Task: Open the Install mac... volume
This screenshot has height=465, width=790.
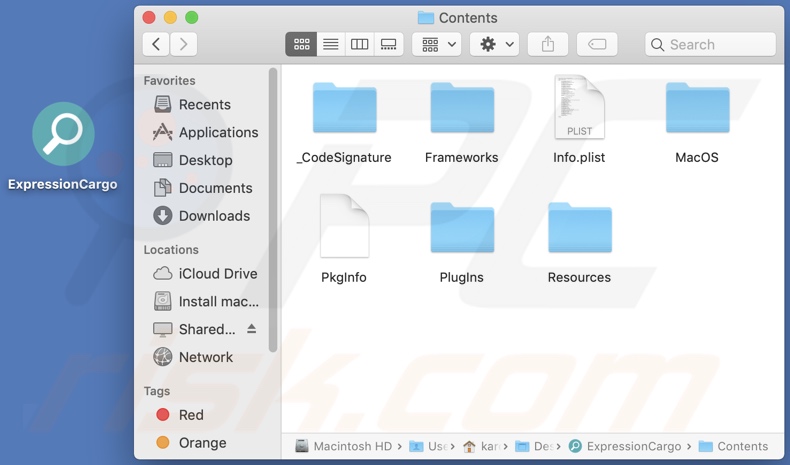Action: pos(204,301)
